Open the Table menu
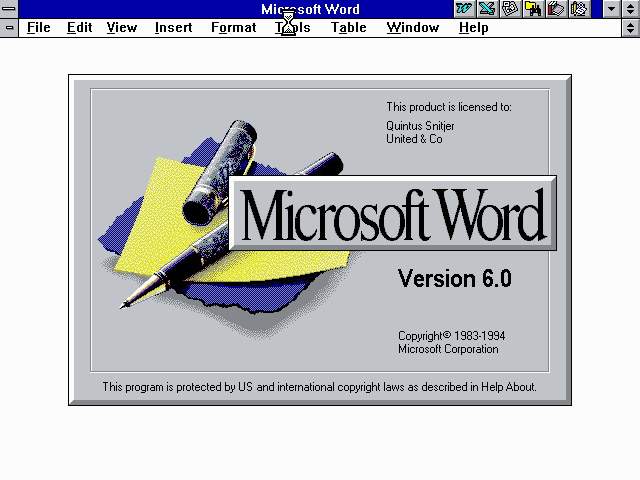The image size is (640, 480). pos(348,28)
